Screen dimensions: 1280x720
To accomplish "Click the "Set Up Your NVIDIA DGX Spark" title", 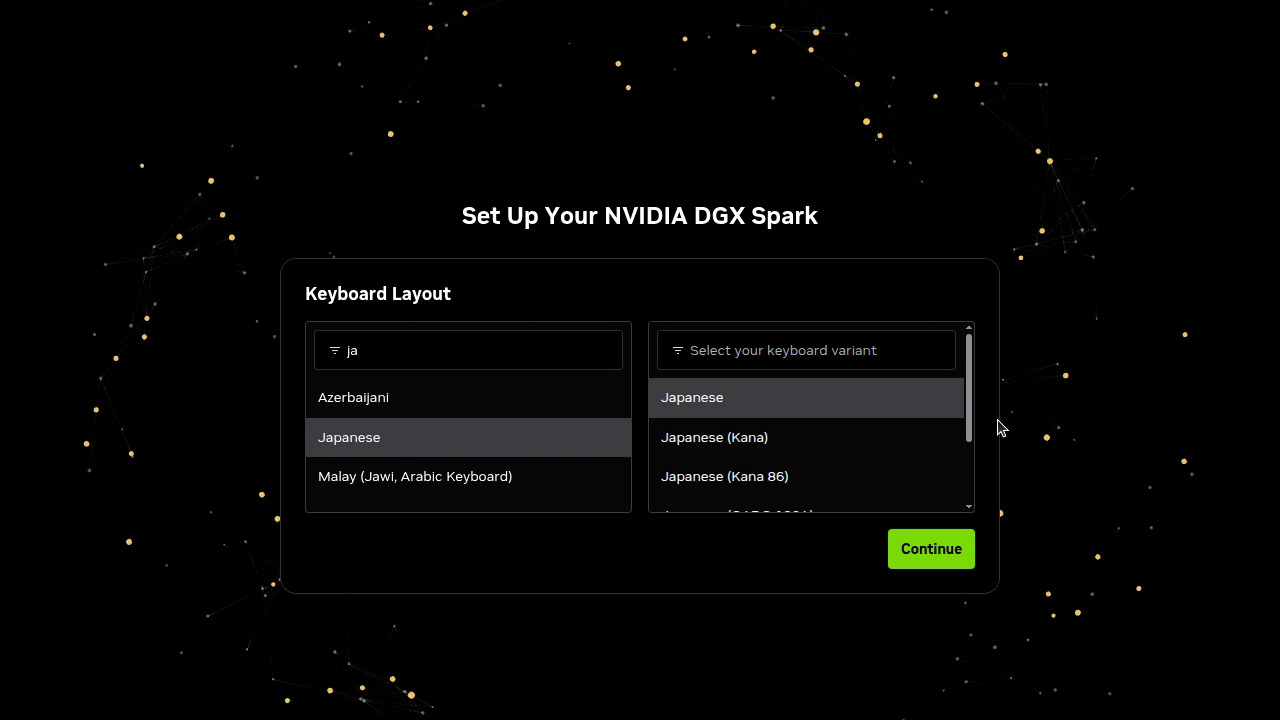I will tap(640, 216).
